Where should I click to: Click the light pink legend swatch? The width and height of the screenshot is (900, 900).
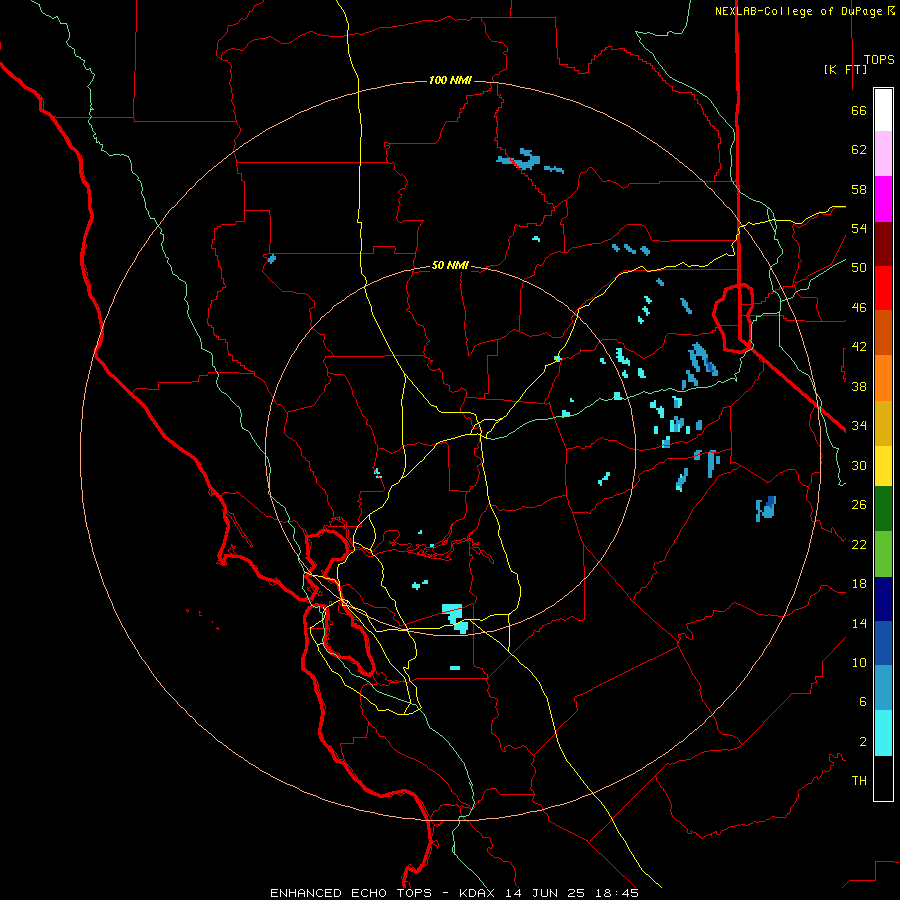(x=883, y=153)
